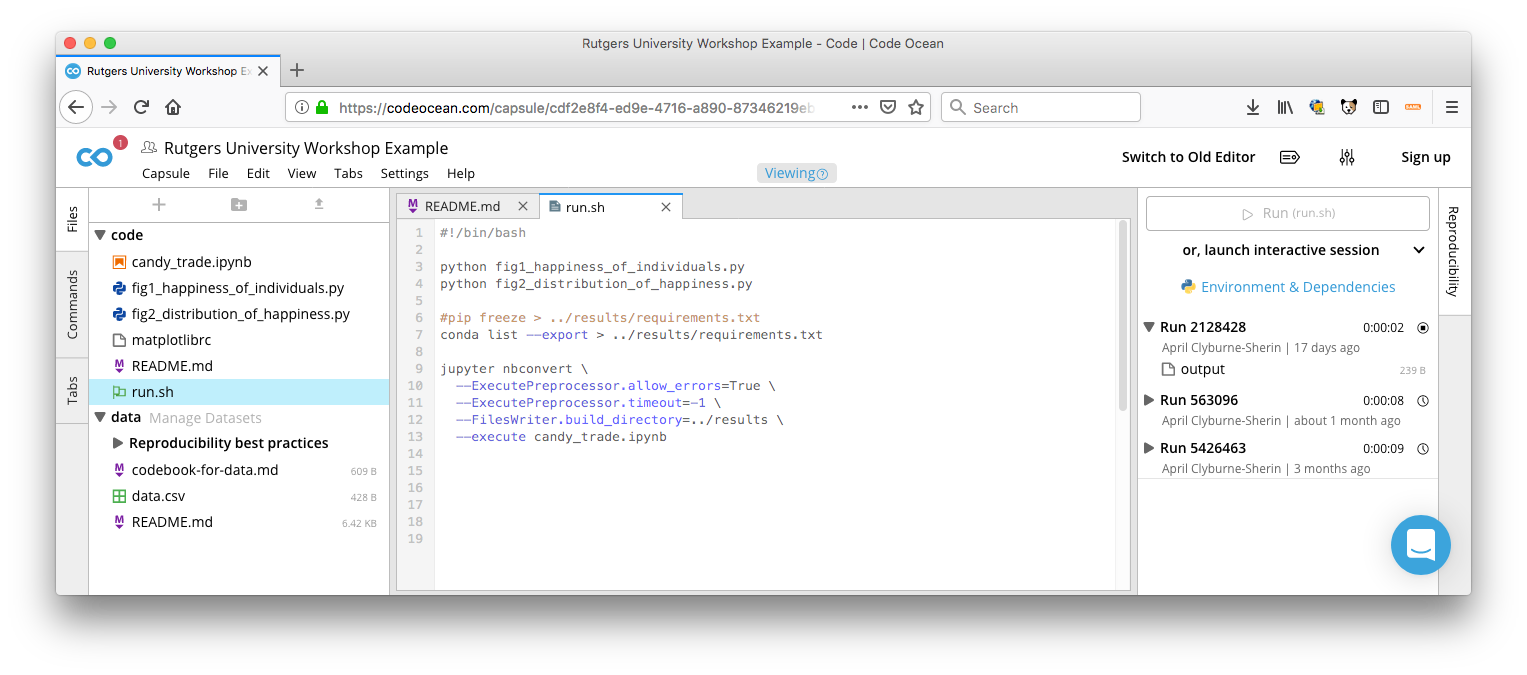Image resolution: width=1527 pixels, height=675 pixels.
Task: Reload the page with the refresh icon
Action: click(x=141, y=107)
